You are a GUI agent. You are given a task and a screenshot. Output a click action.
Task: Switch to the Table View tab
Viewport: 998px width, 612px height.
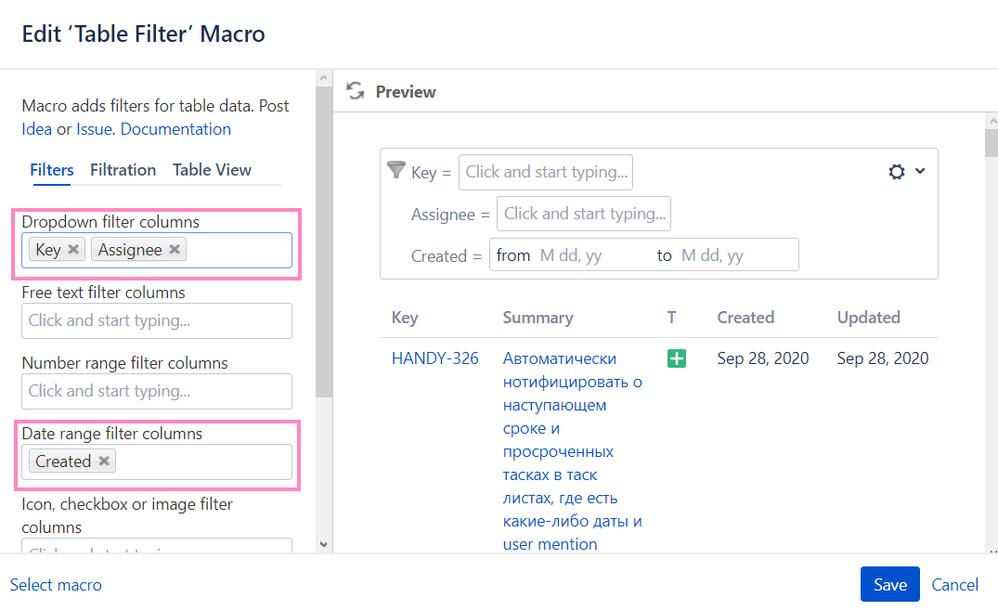pos(211,170)
